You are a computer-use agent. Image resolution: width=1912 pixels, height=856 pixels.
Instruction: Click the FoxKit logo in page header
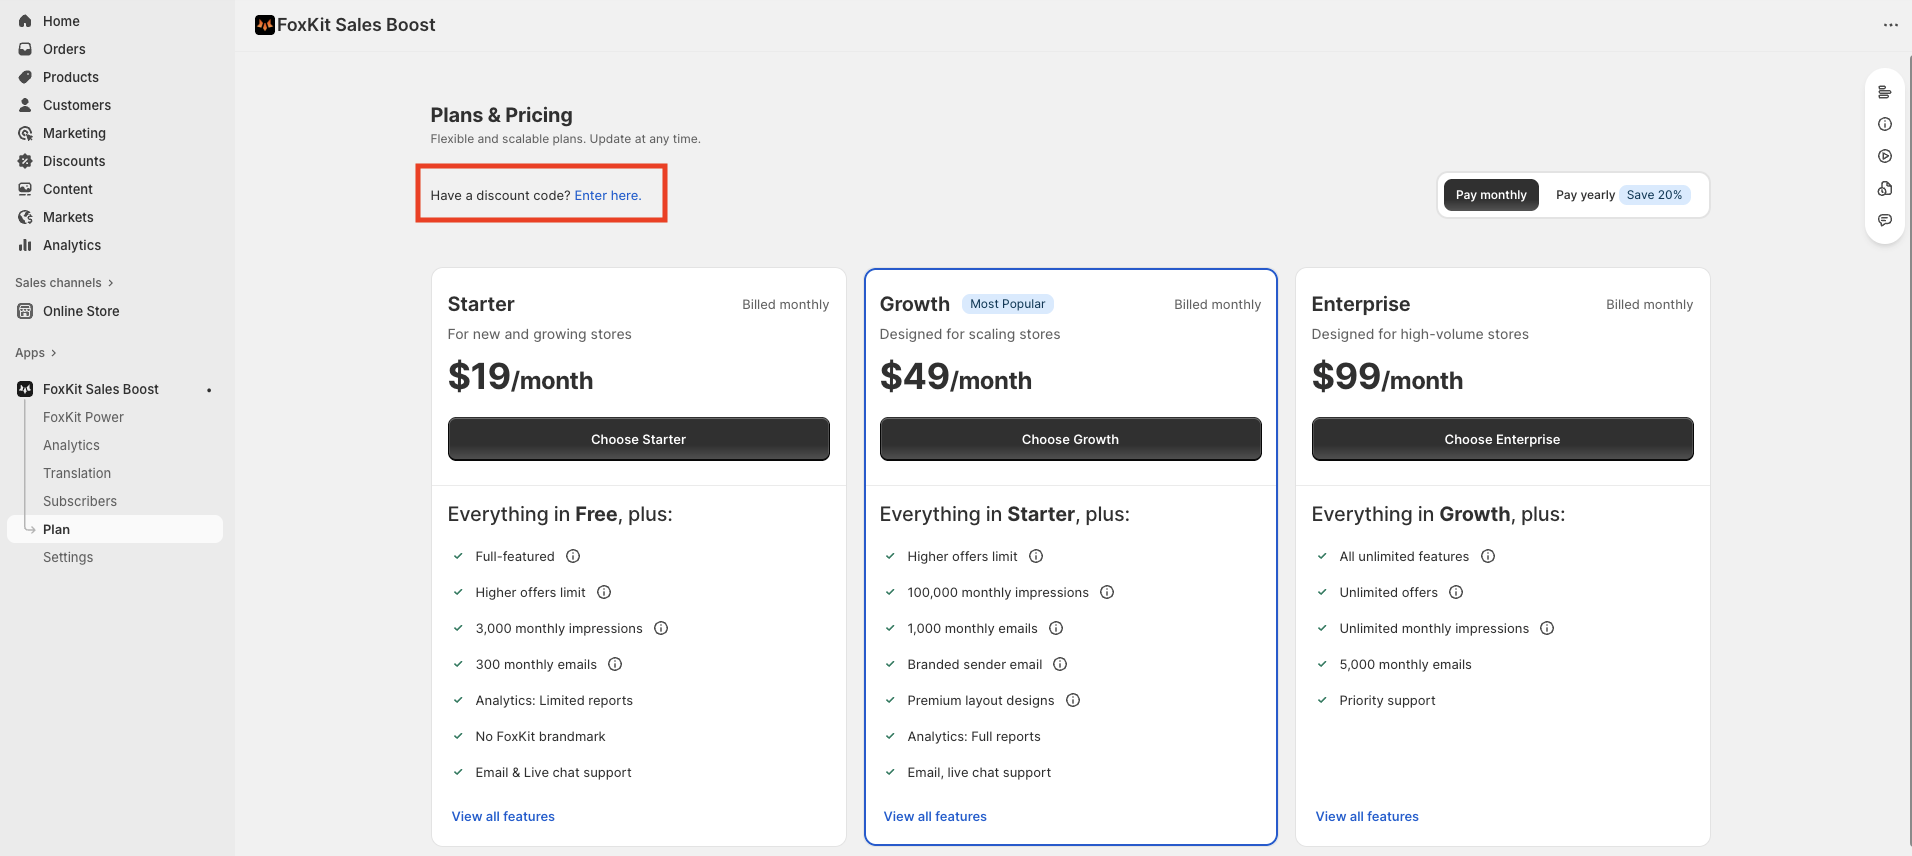click(x=265, y=25)
